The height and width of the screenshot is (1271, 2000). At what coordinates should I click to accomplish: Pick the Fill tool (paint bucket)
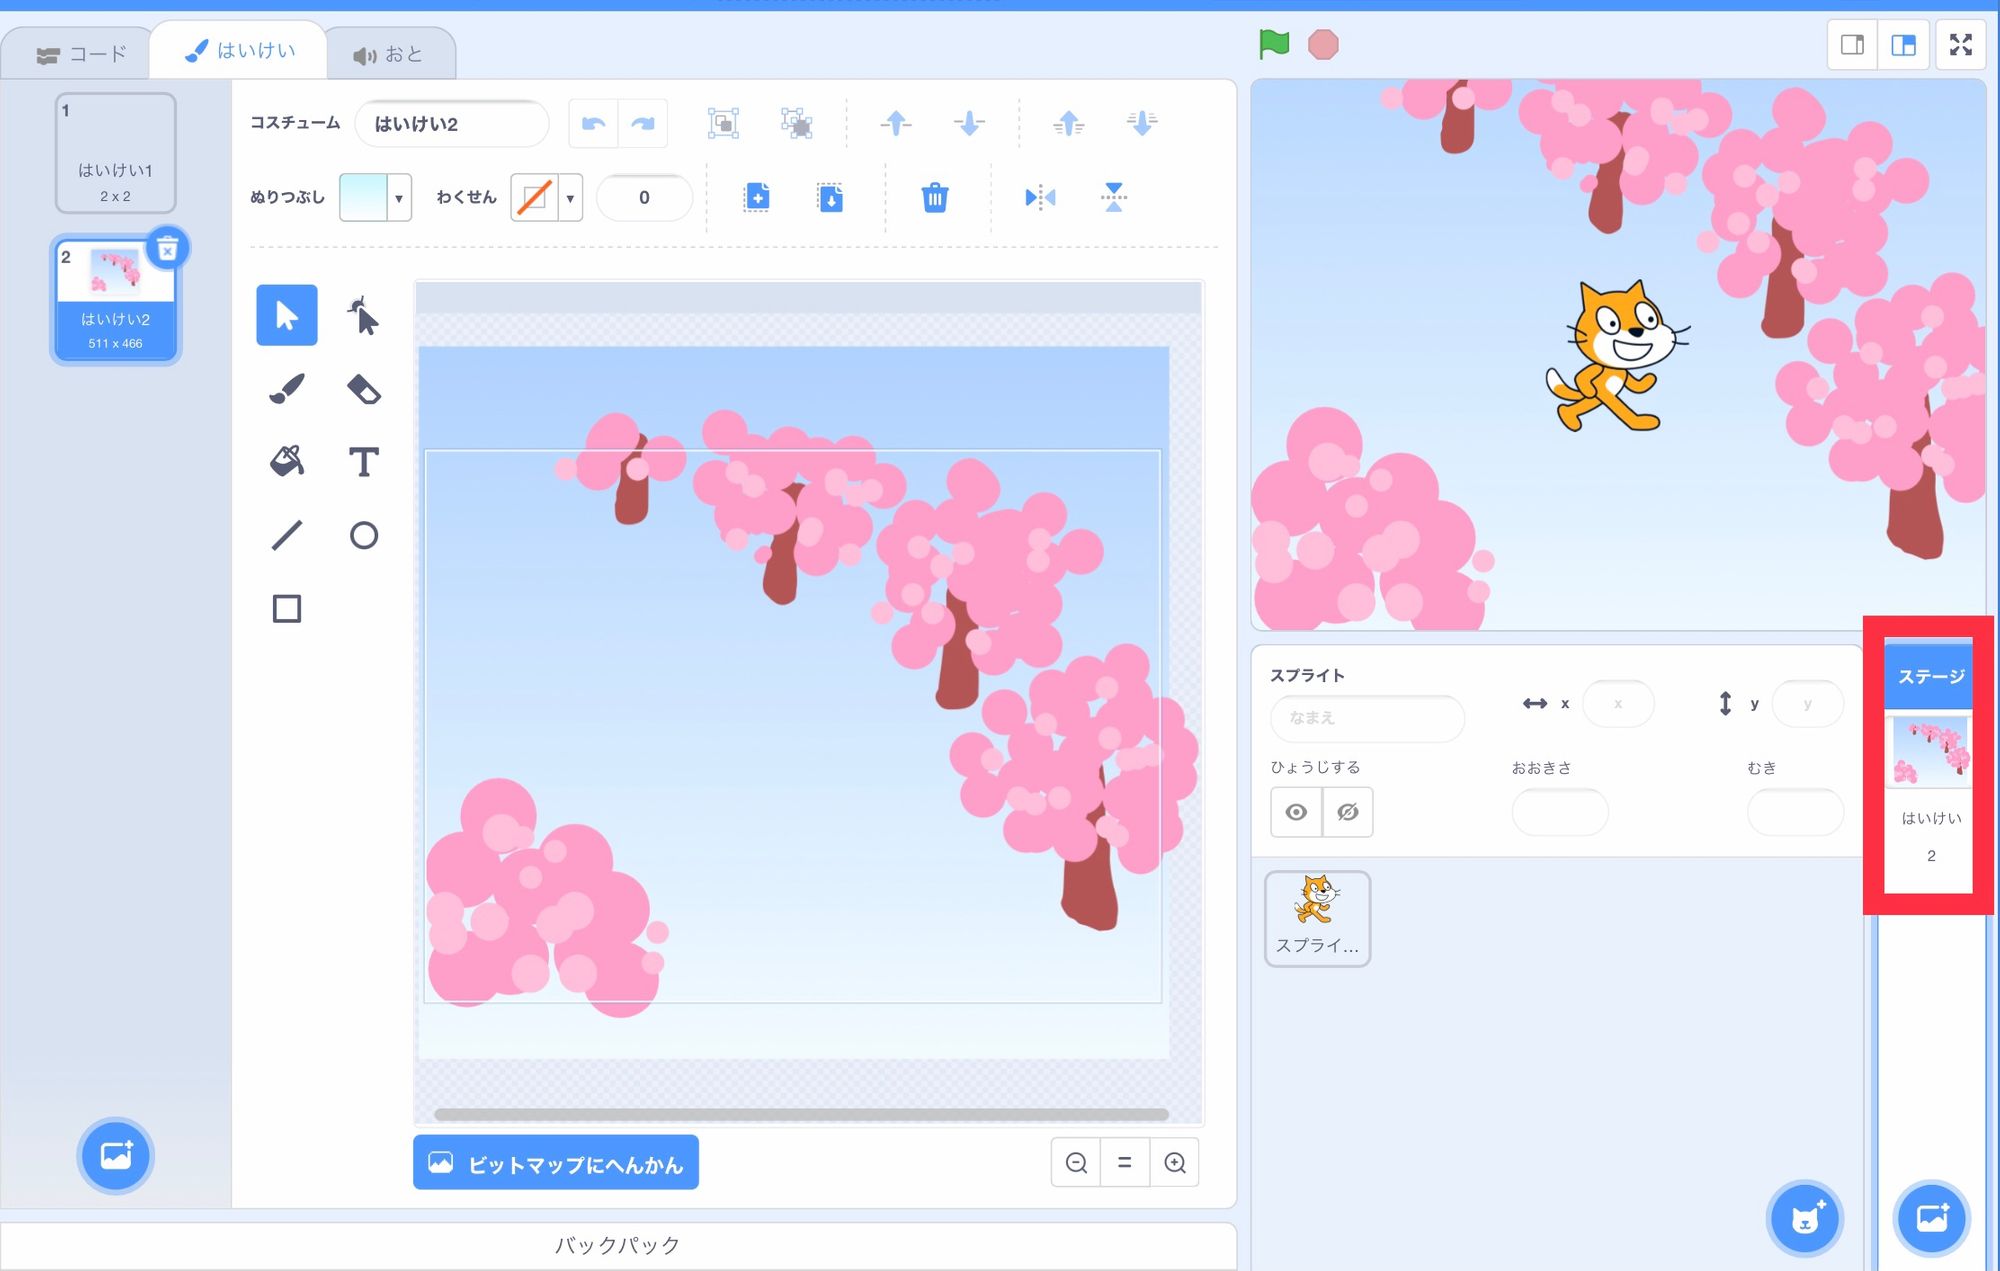[x=287, y=462]
